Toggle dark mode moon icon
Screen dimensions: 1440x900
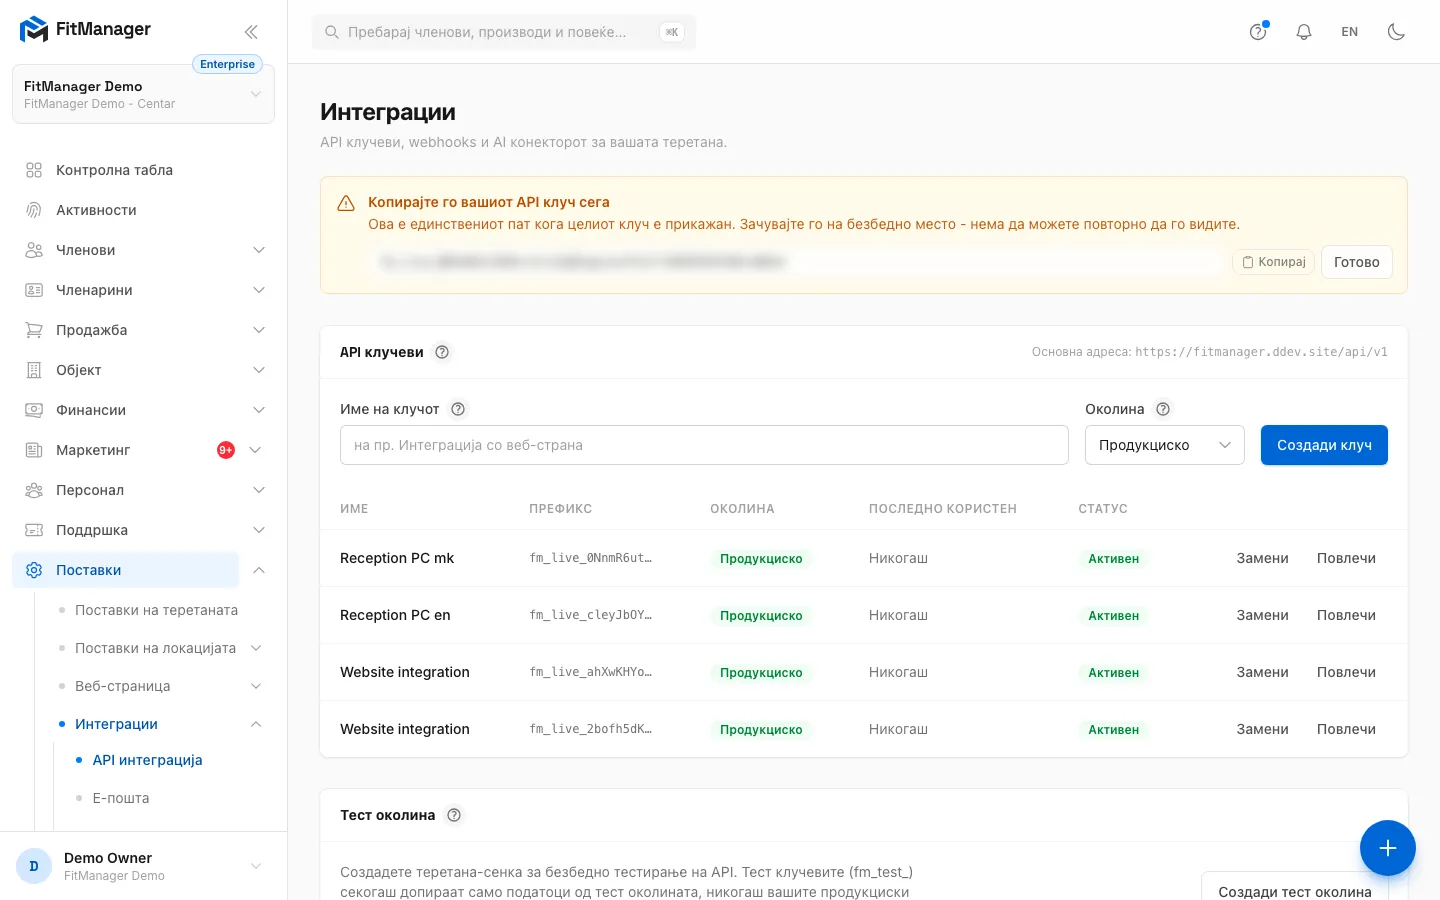1396,32
